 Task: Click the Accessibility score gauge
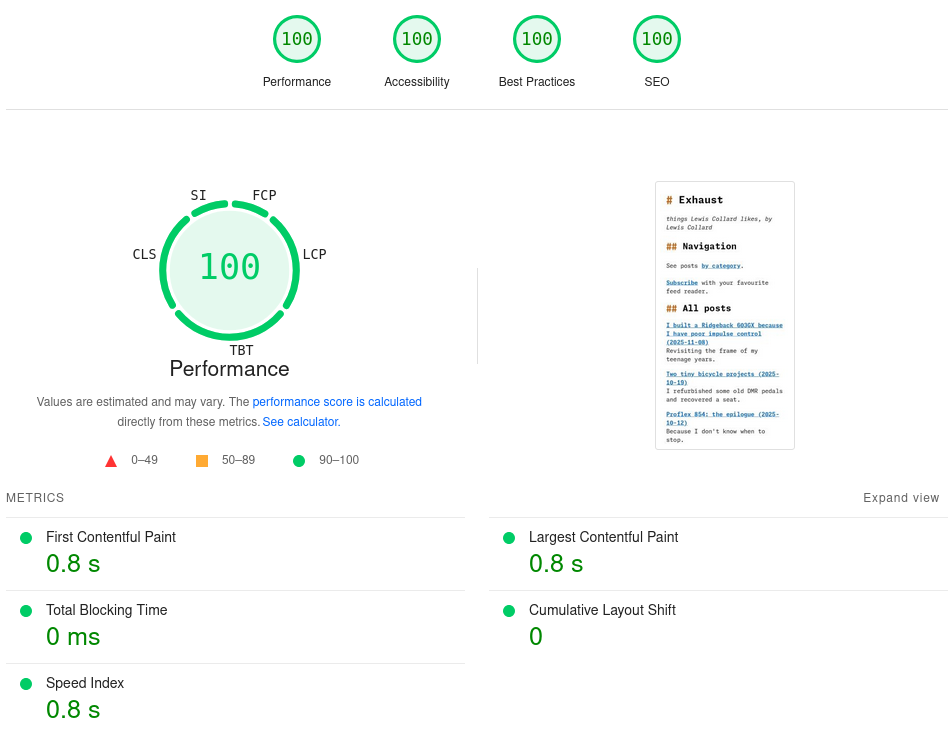417,40
